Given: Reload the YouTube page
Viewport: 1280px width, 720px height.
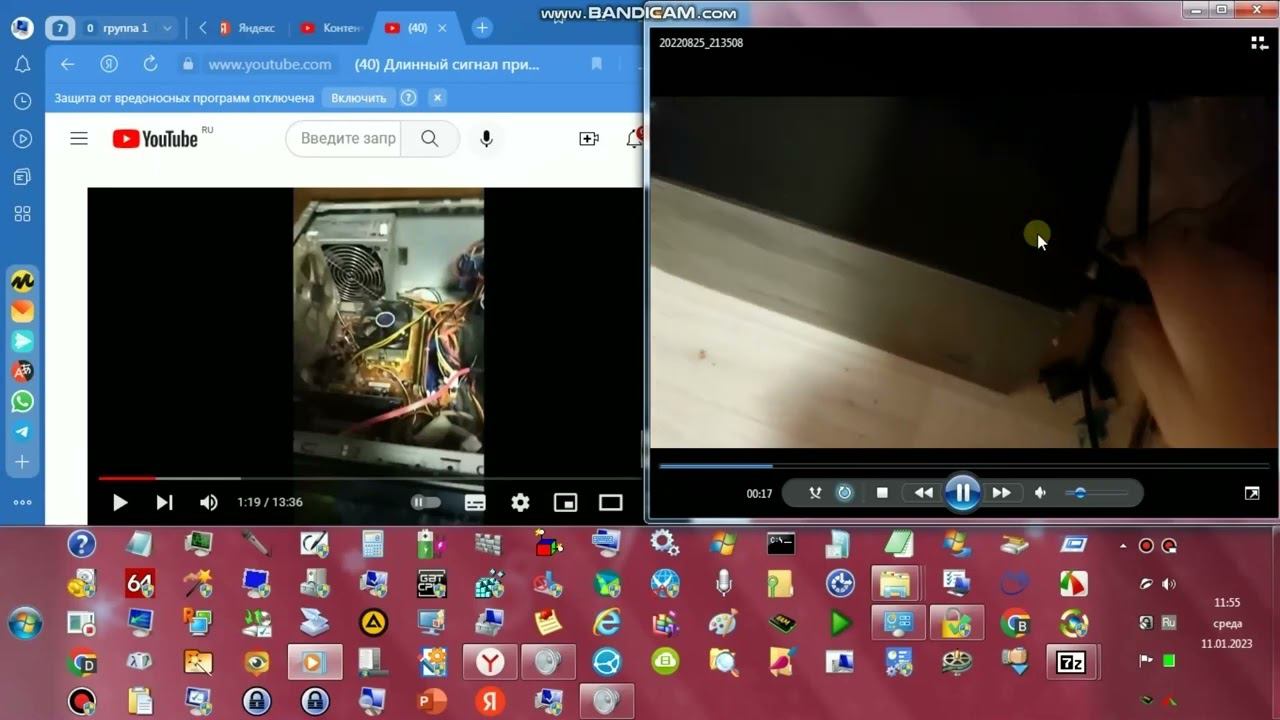Looking at the screenshot, I should point(150,64).
